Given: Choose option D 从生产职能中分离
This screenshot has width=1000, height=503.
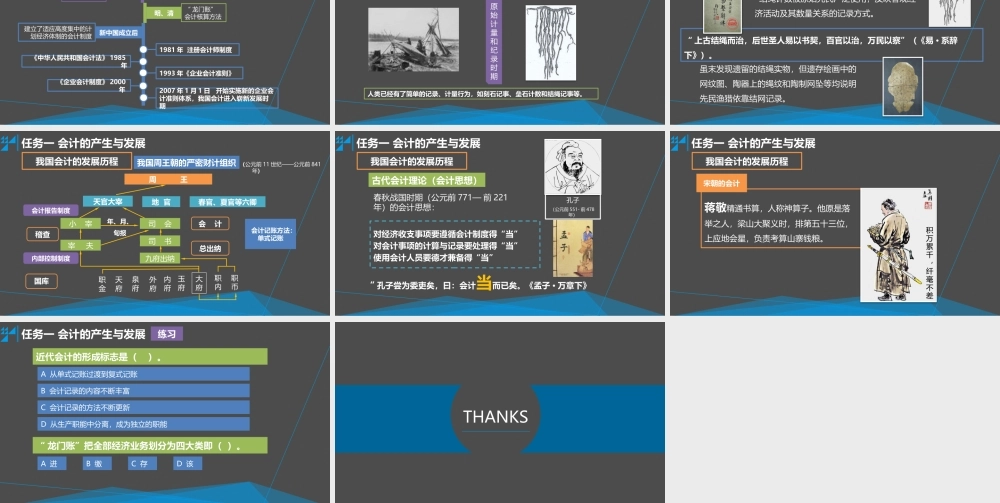Looking at the screenshot, I should tap(143, 424).
